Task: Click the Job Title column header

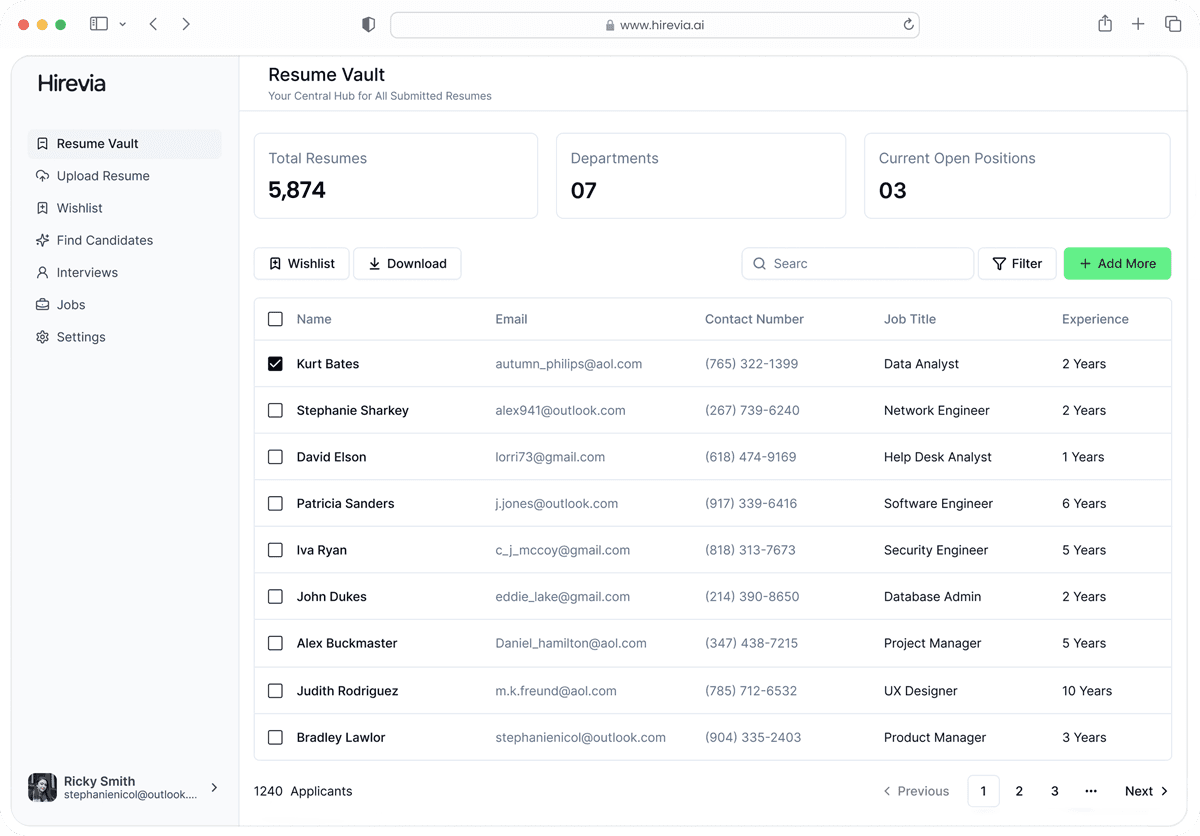Action: tap(910, 319)
